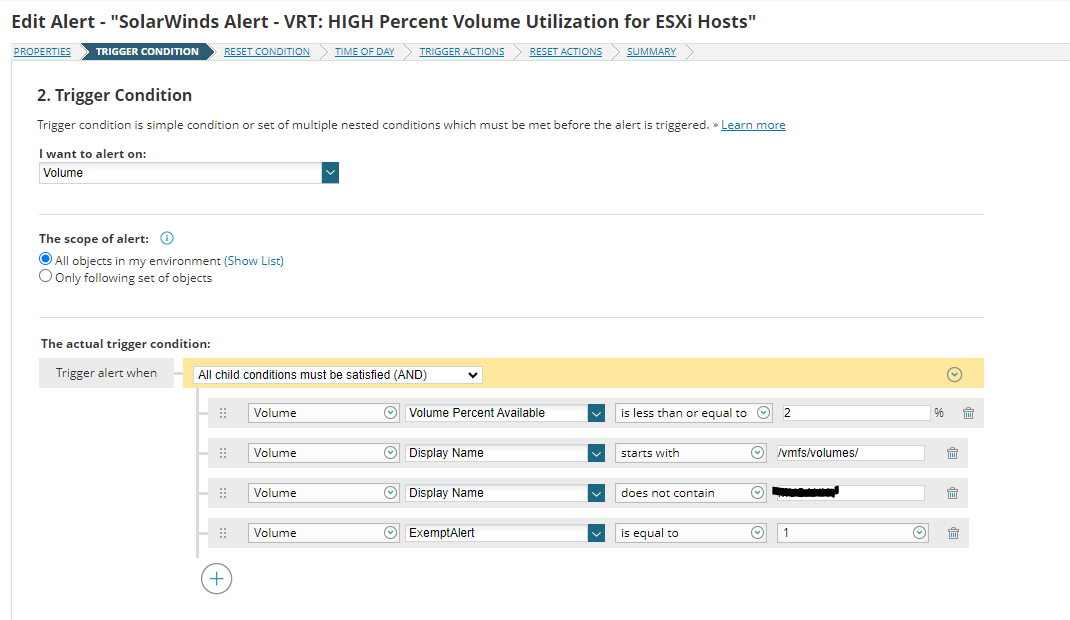Open Volume object dropdown in ExemptAlert row
Image resolution: width=1070 pixels, height=620 pixels.
323,533
